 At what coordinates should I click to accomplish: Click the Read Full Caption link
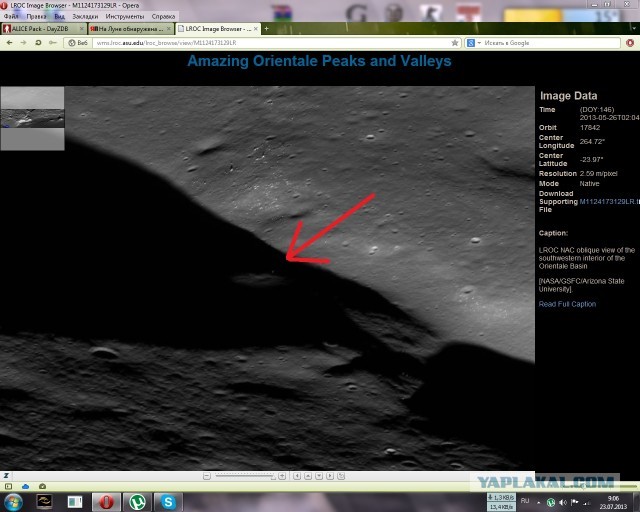(566, 304)
